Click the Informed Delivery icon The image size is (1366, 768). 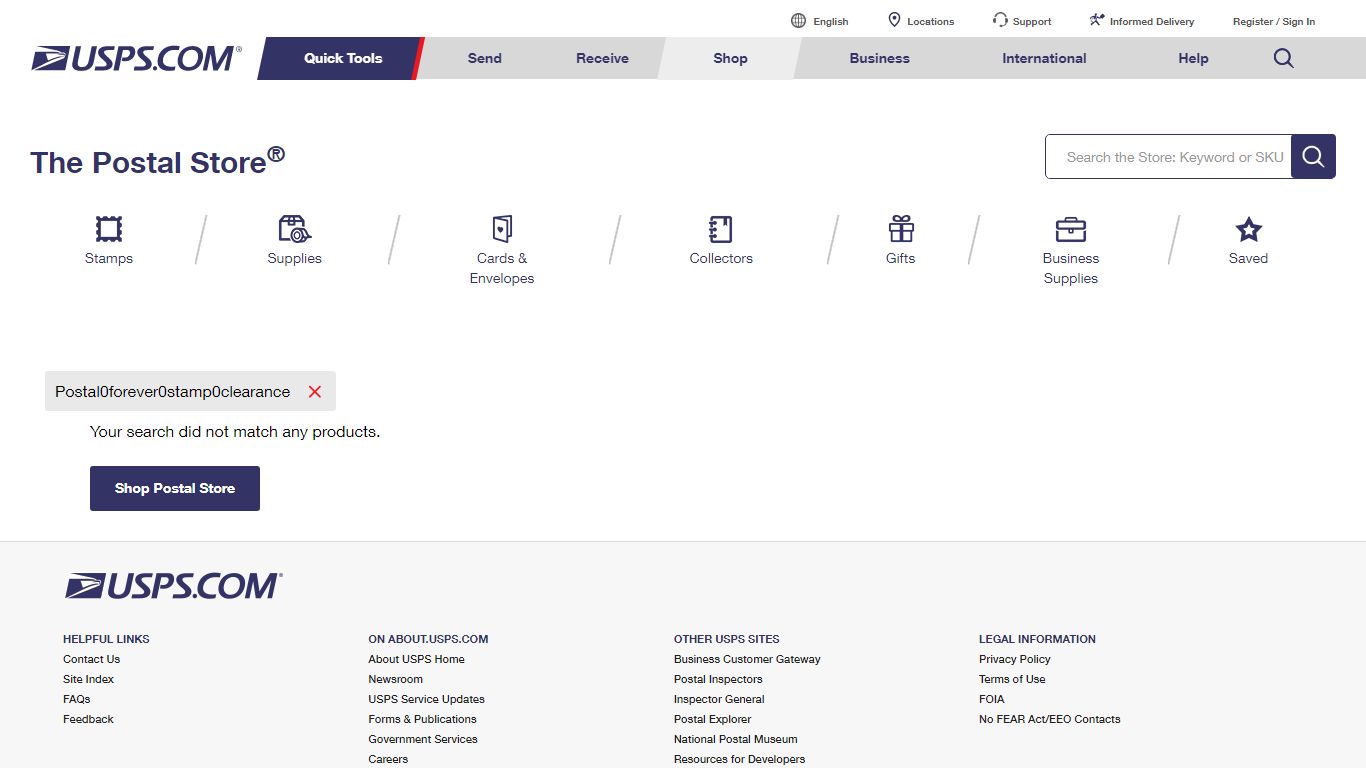[1097, 20]
